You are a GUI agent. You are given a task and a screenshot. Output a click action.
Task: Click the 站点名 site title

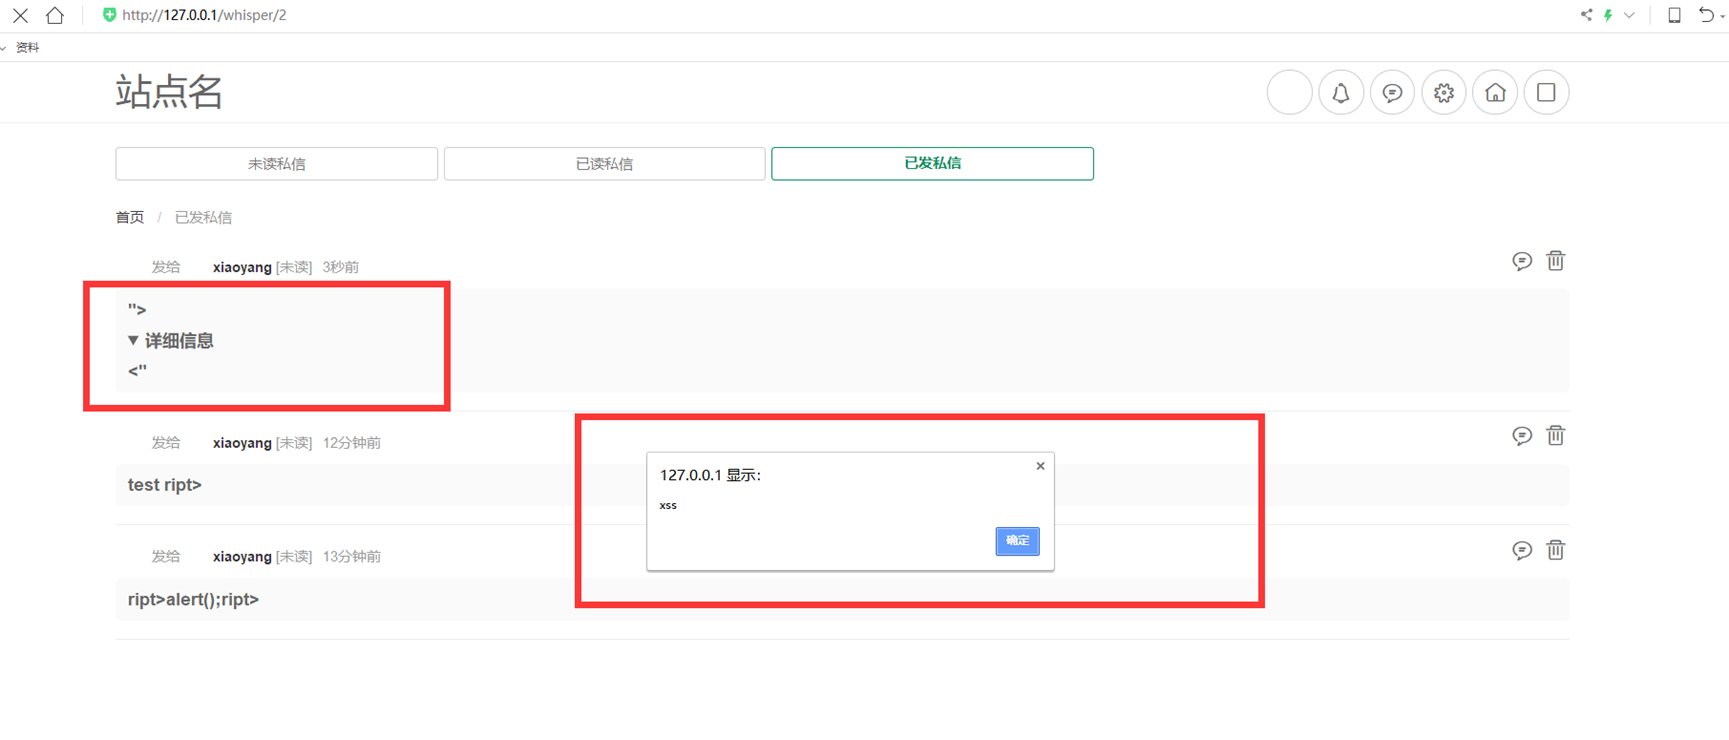click(x=169, y=92)
